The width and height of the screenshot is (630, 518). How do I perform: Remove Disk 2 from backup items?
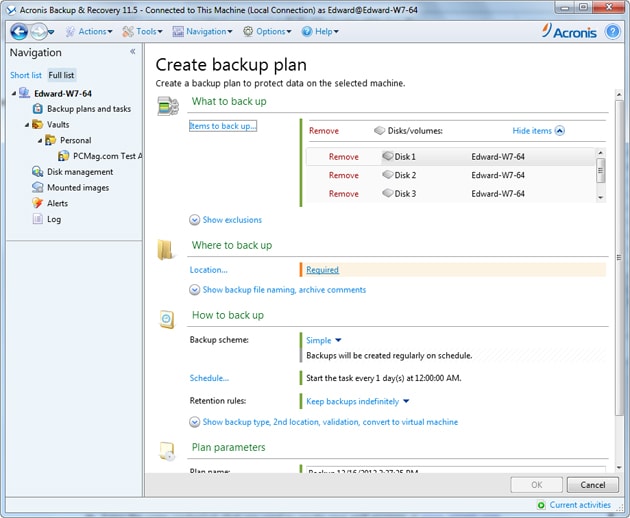(x=344, y=175)
